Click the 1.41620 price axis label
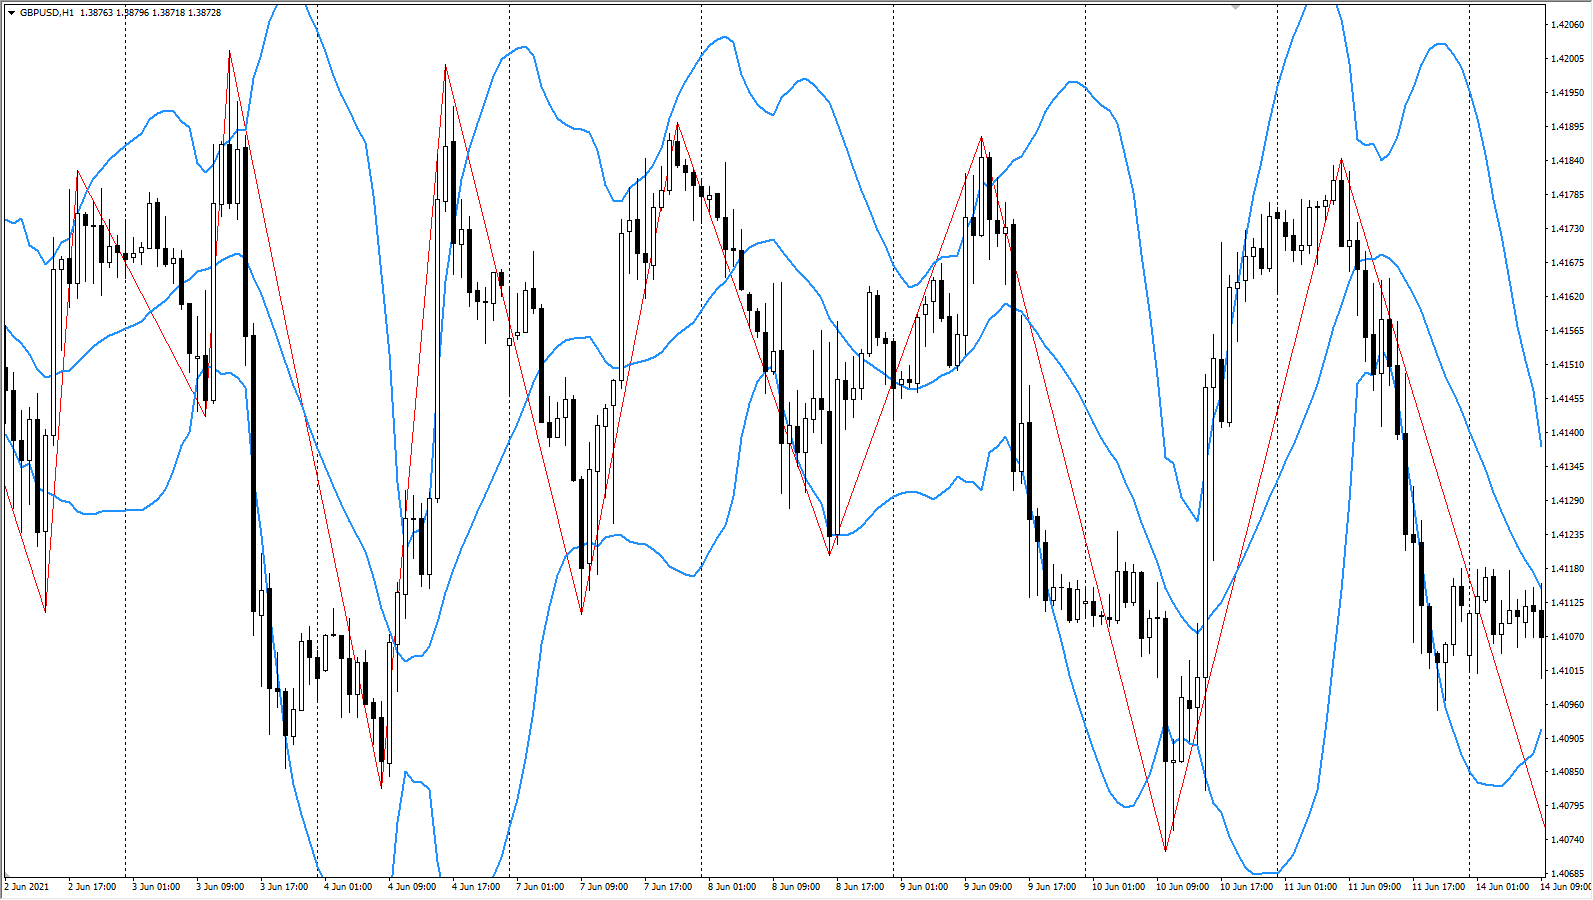 [1567, 297]
